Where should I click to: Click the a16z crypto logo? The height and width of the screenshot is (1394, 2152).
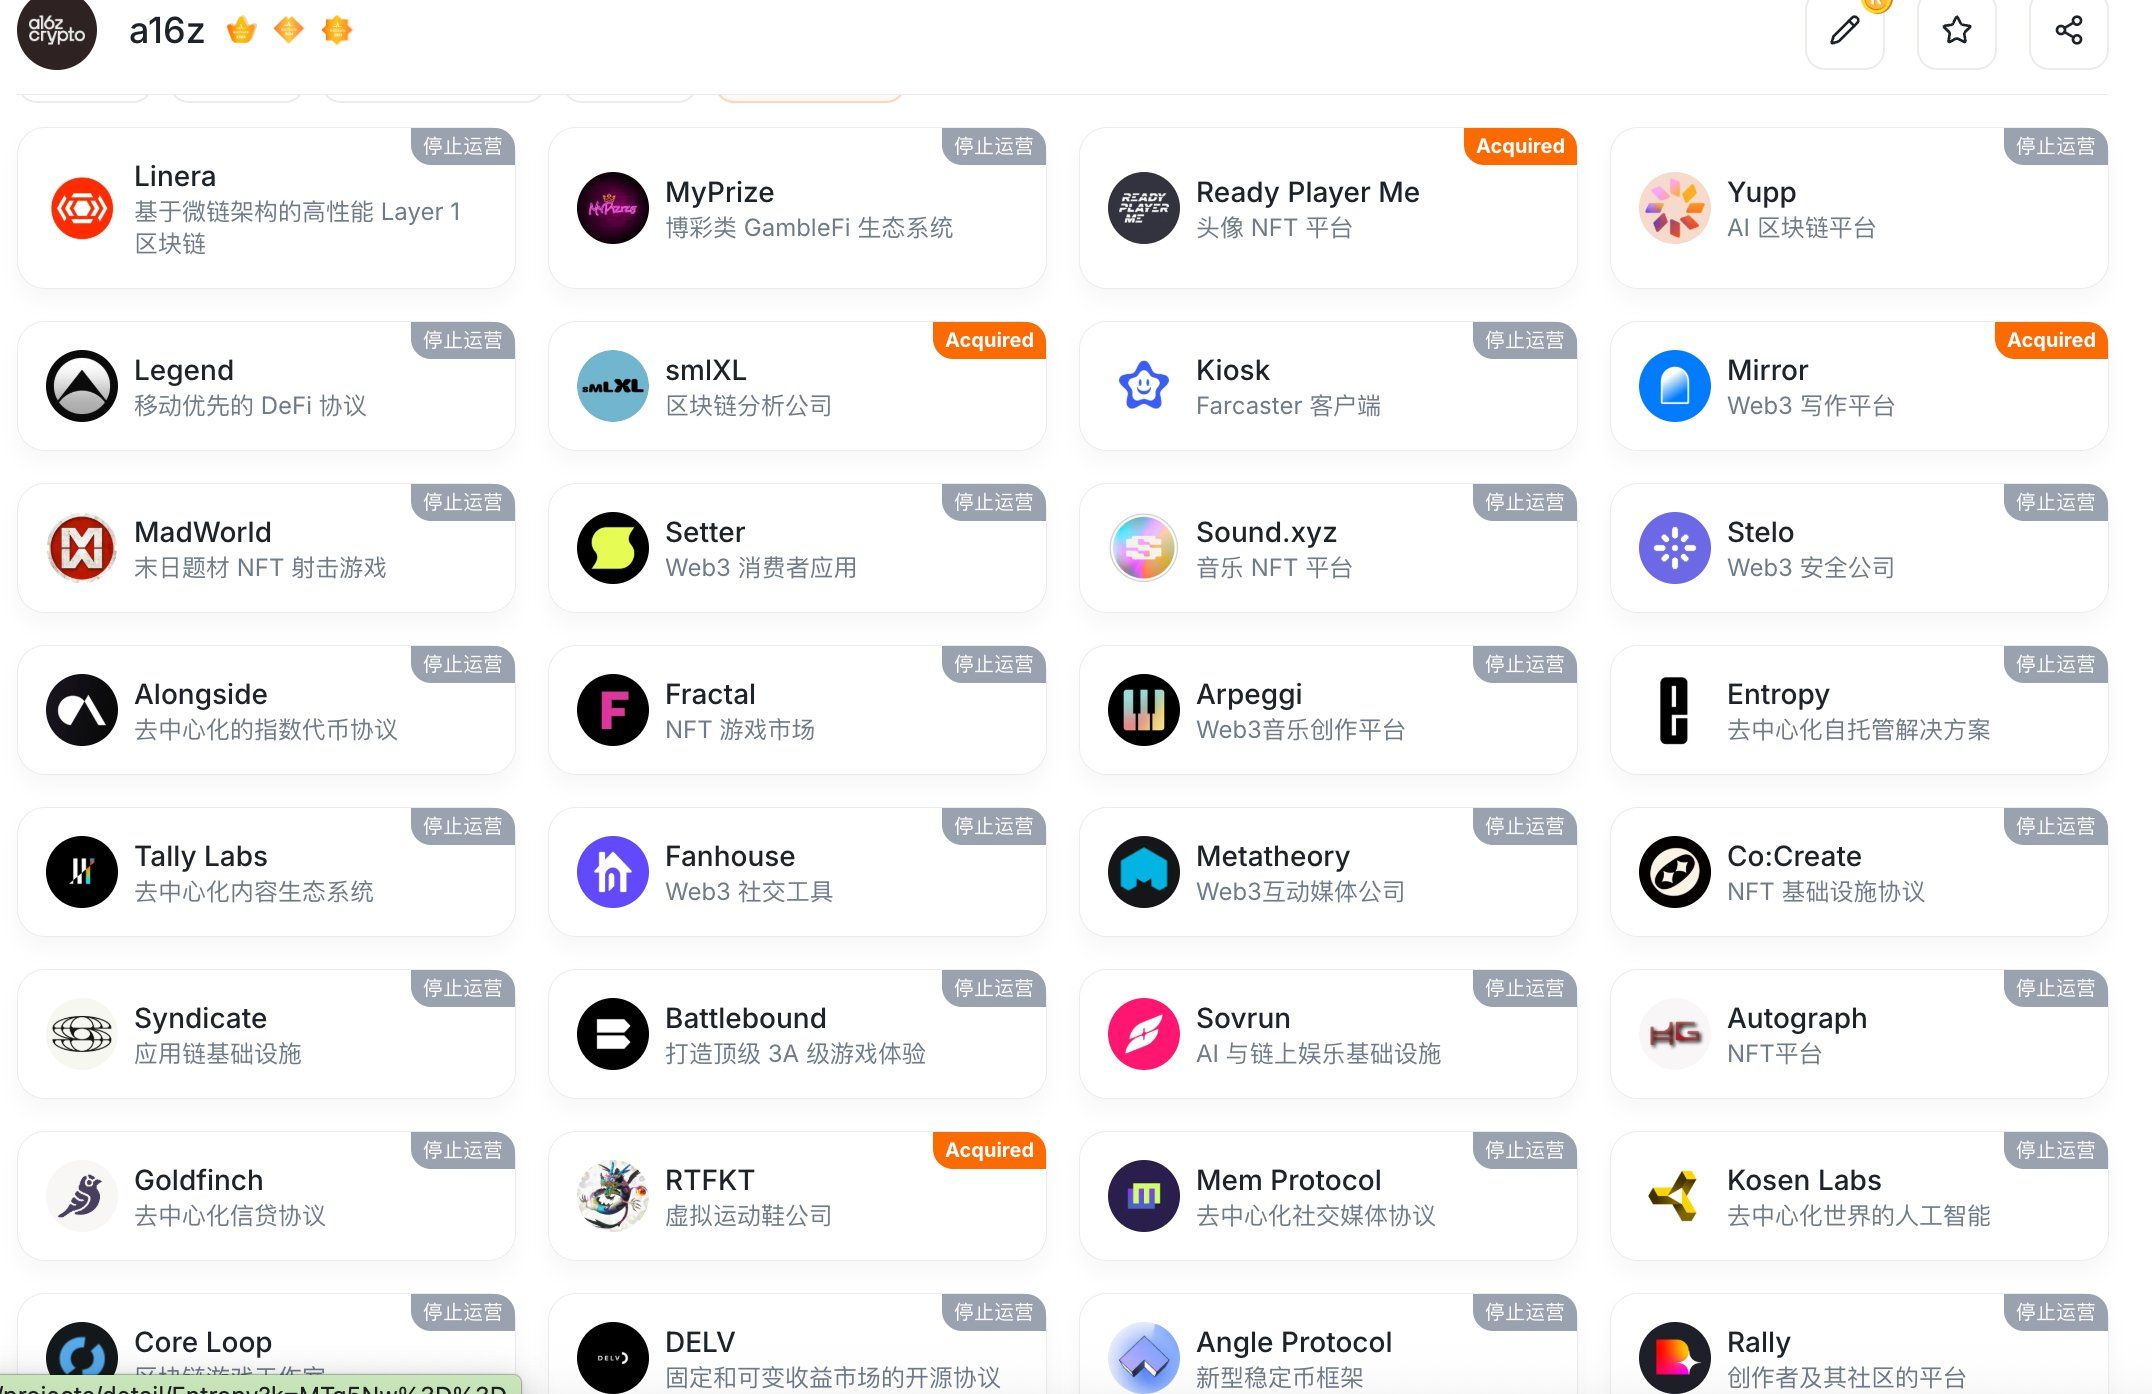tap(57, 32)
